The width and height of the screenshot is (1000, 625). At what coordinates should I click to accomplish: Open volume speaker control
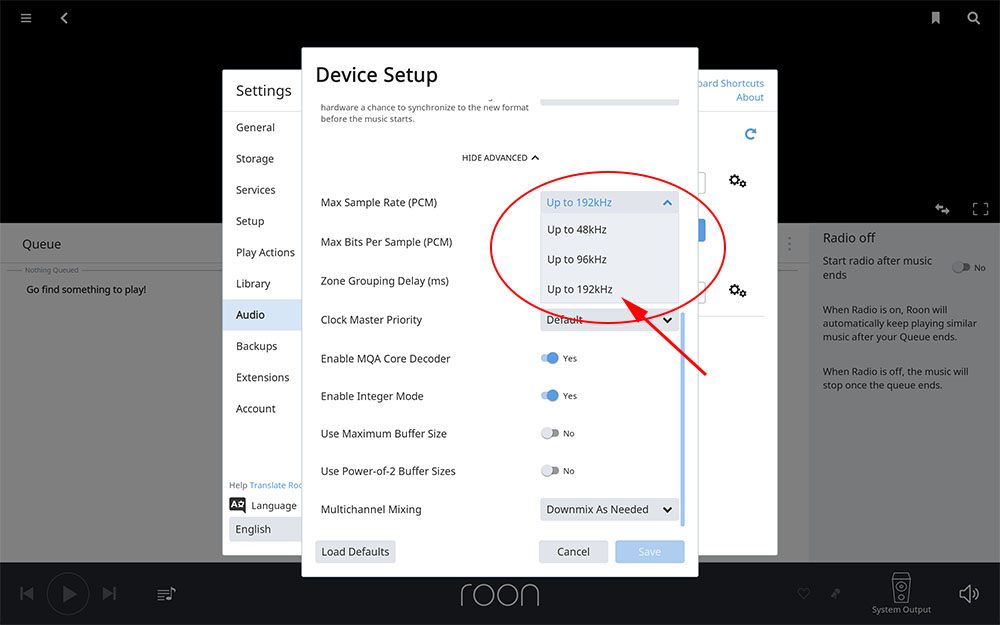pyautogui.click(x=968, y=594)
